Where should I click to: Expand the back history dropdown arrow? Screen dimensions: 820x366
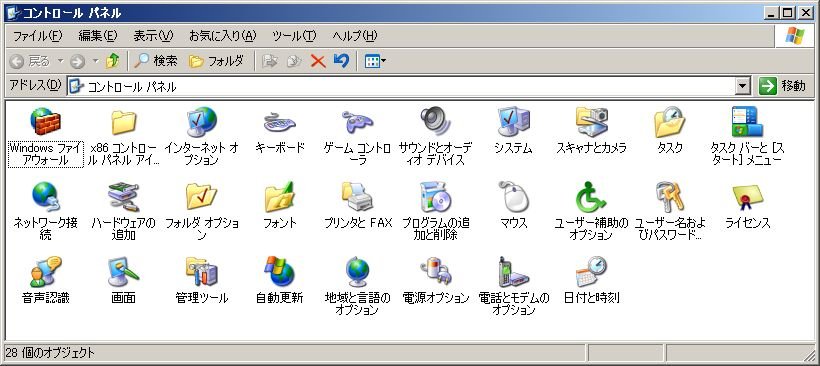60,62
